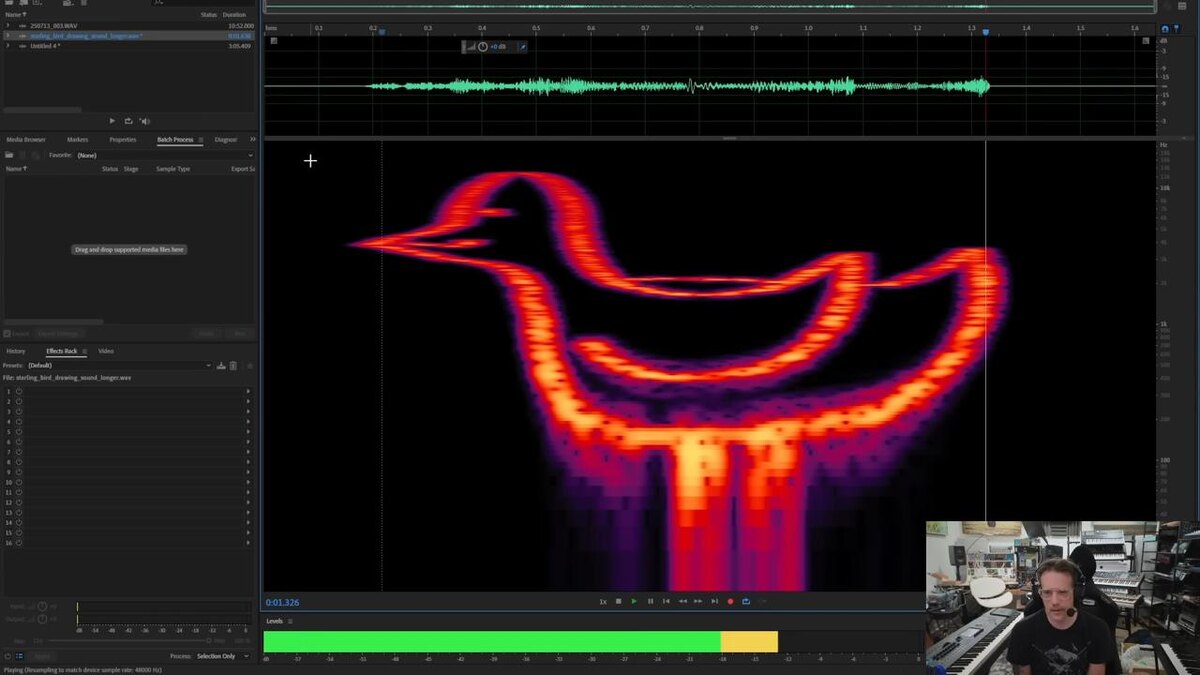
Task: Toggle power for effects rack slot 1
Action: [18, 390]
